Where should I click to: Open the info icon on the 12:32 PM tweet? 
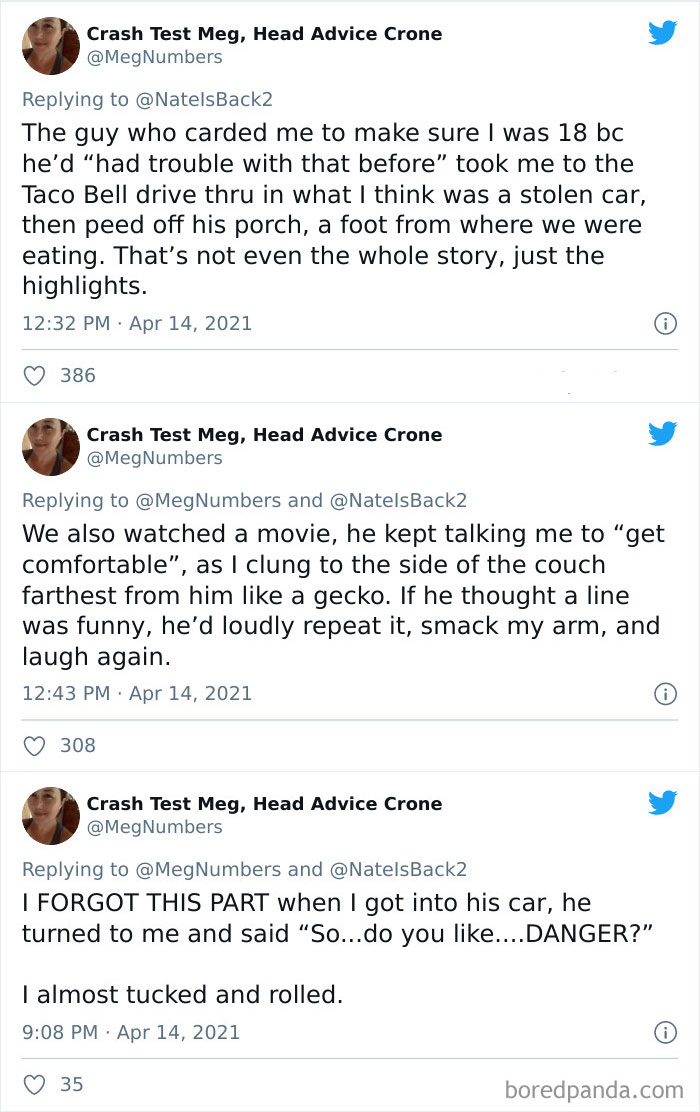[665, 323]
